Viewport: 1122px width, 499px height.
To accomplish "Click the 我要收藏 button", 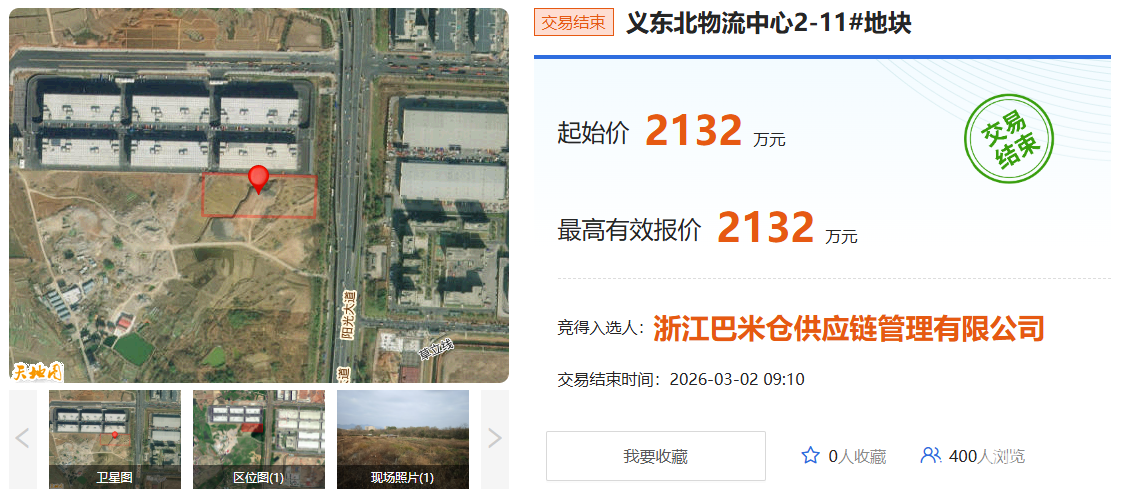I will [x=655, y=456].
